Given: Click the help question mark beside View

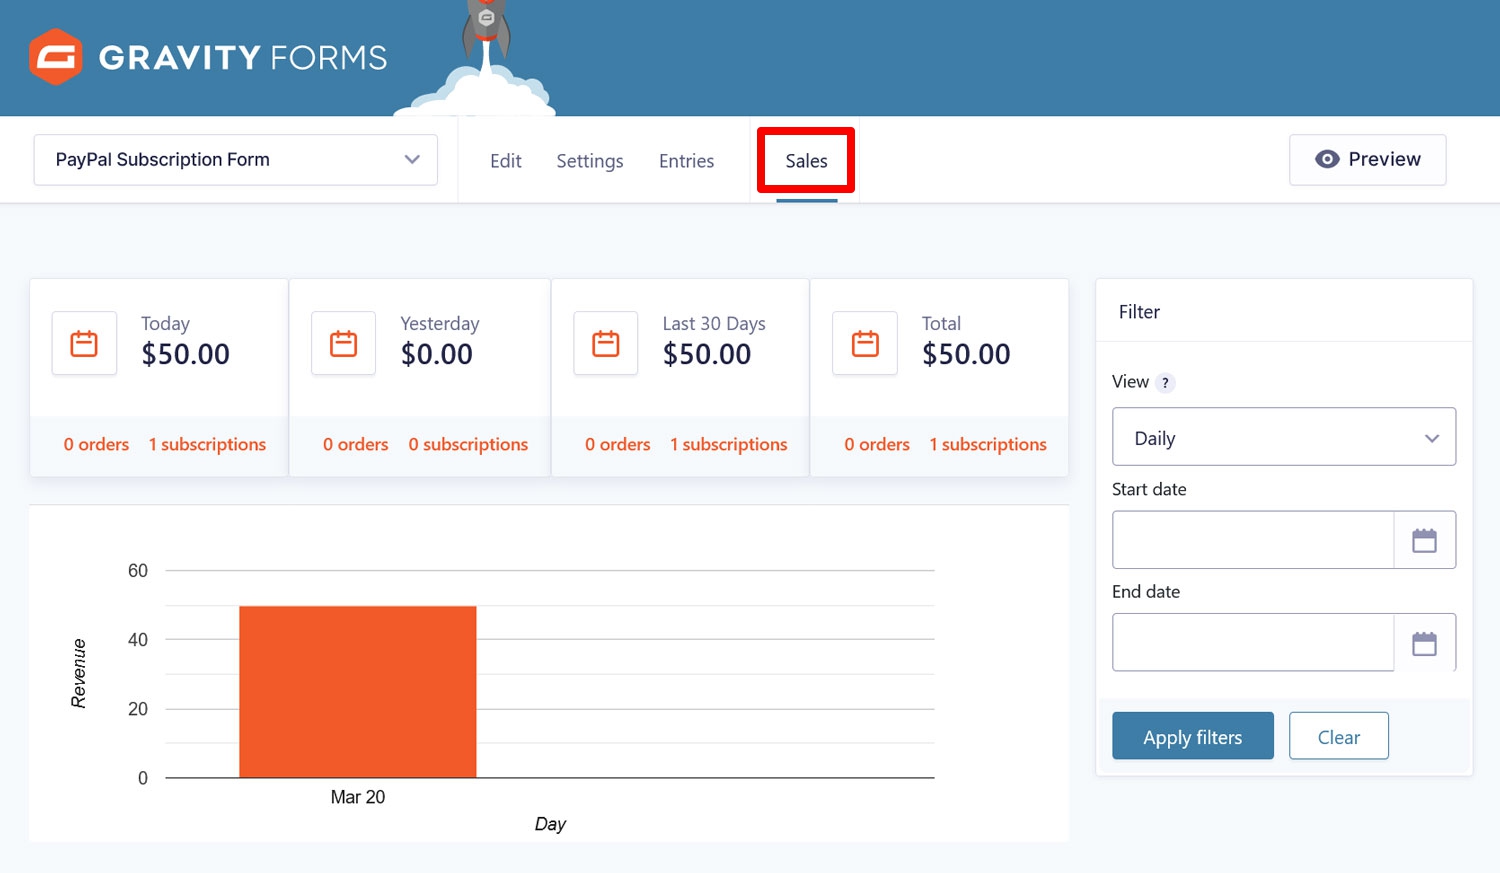Looking at the screenshot, I should [1165, 383].
